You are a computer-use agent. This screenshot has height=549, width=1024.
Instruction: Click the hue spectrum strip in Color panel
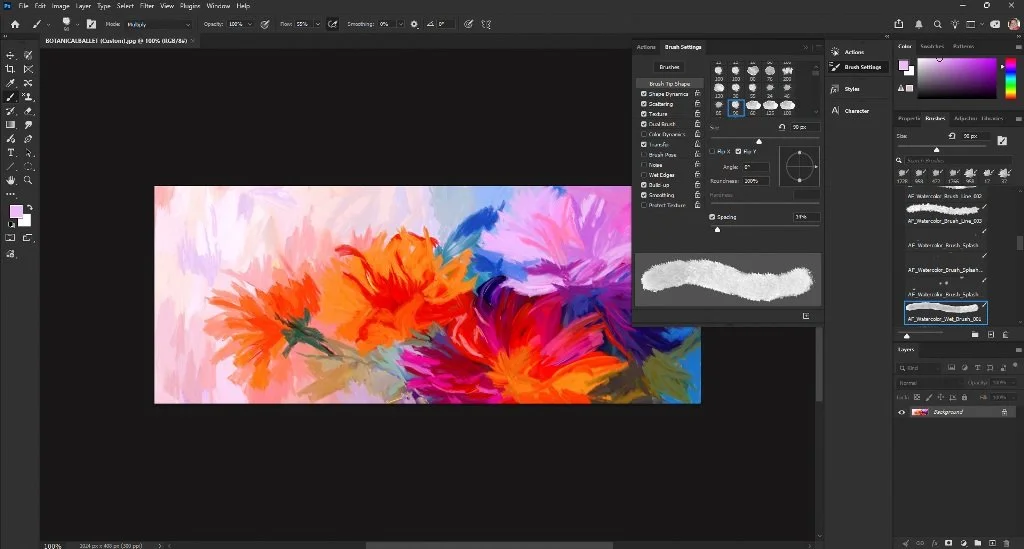tap(1010, 78)
